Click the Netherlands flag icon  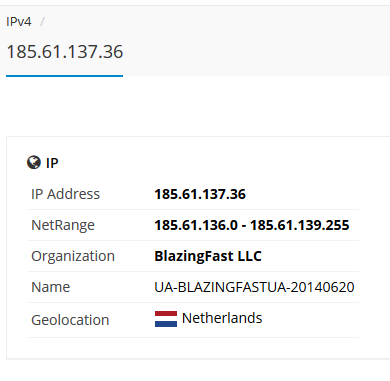tap(166, 319)
